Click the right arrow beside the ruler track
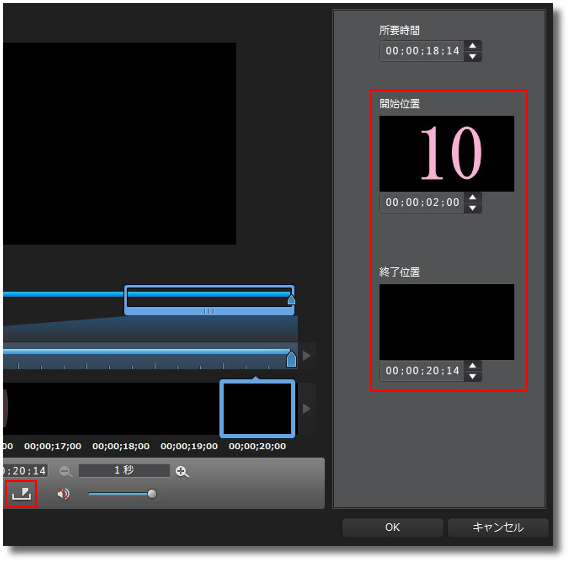Image resolution: width=570 pixels, height=563 pixels. (x=307, y=355)
